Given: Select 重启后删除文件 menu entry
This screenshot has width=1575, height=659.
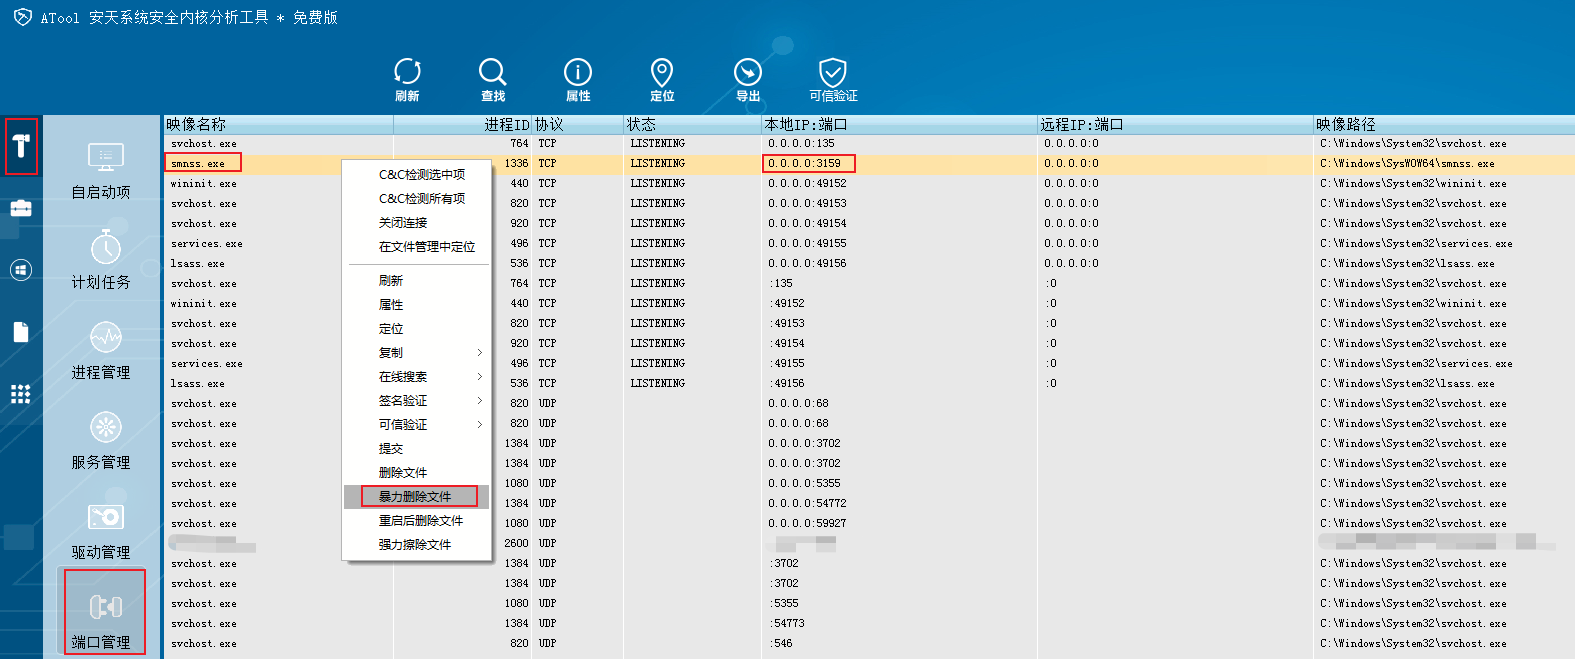Looking at the screenshot, I should [x=417, y=521].
